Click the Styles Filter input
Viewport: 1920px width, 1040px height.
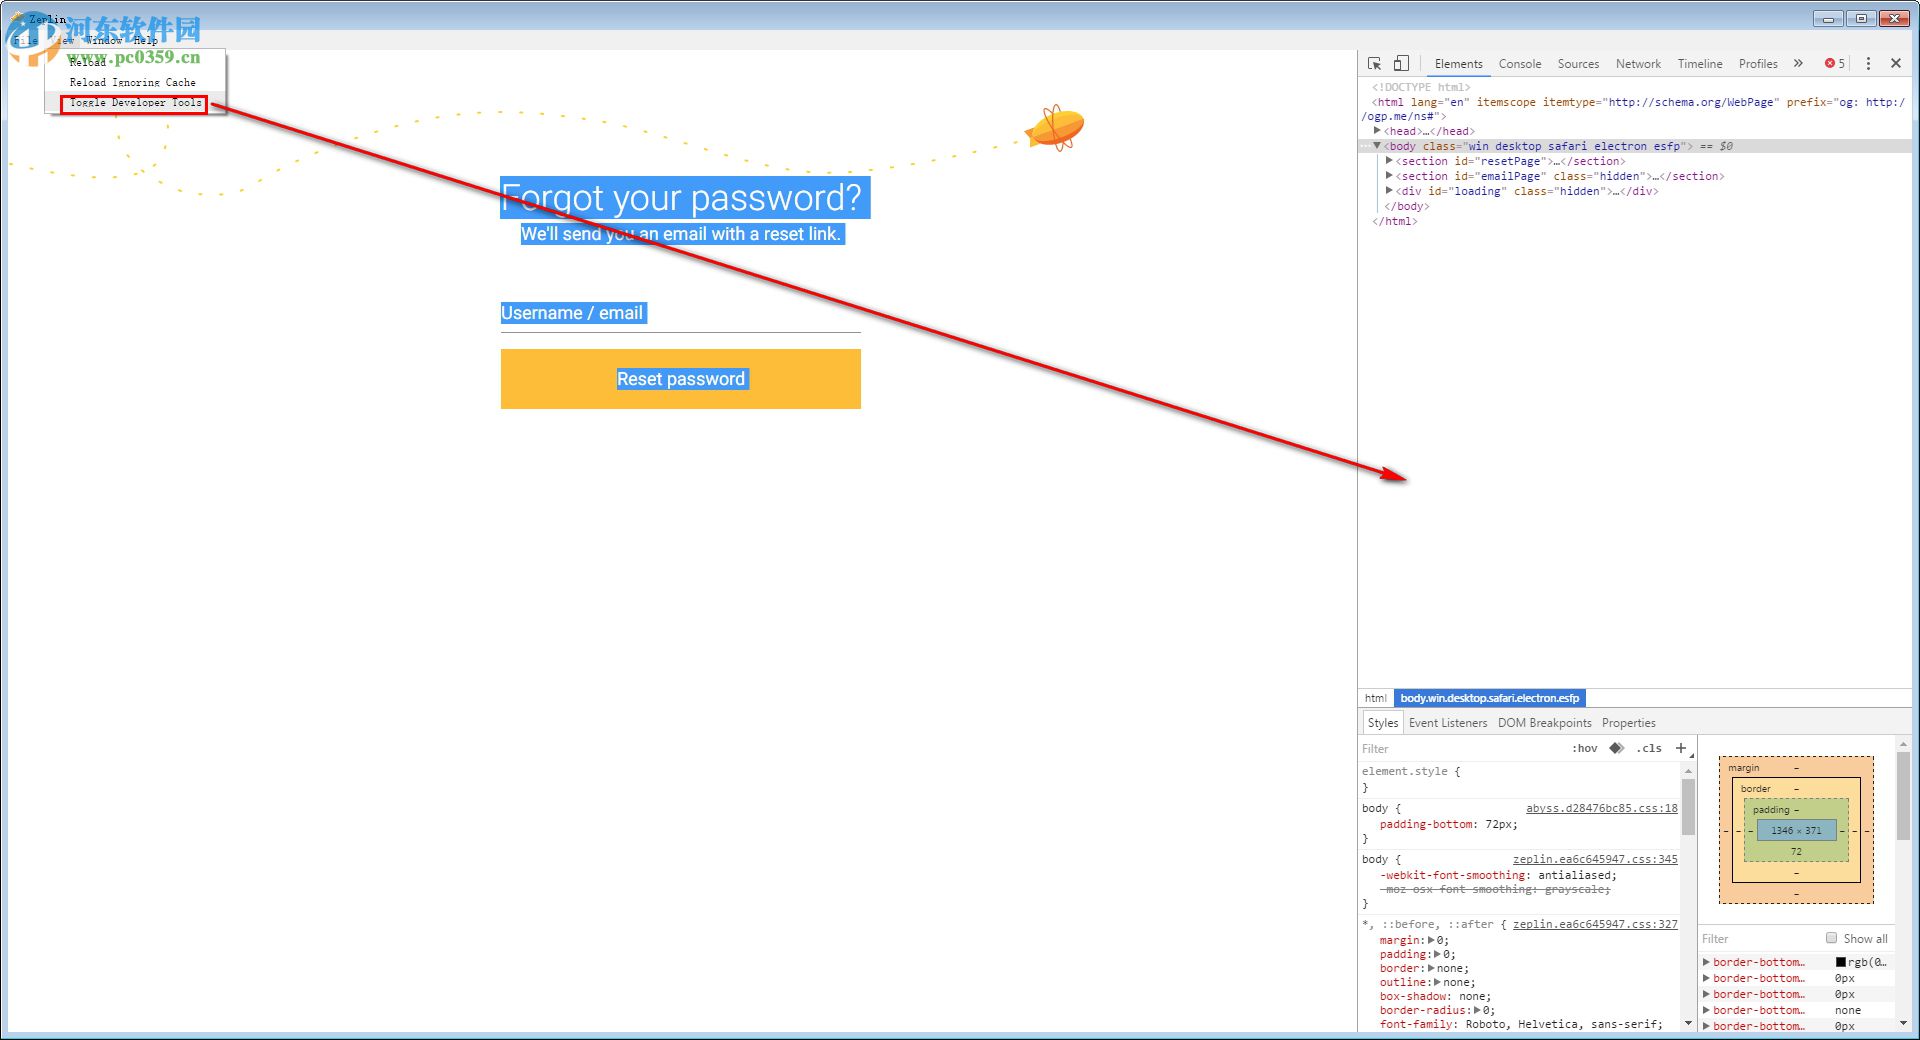(x=1460, y=748)
